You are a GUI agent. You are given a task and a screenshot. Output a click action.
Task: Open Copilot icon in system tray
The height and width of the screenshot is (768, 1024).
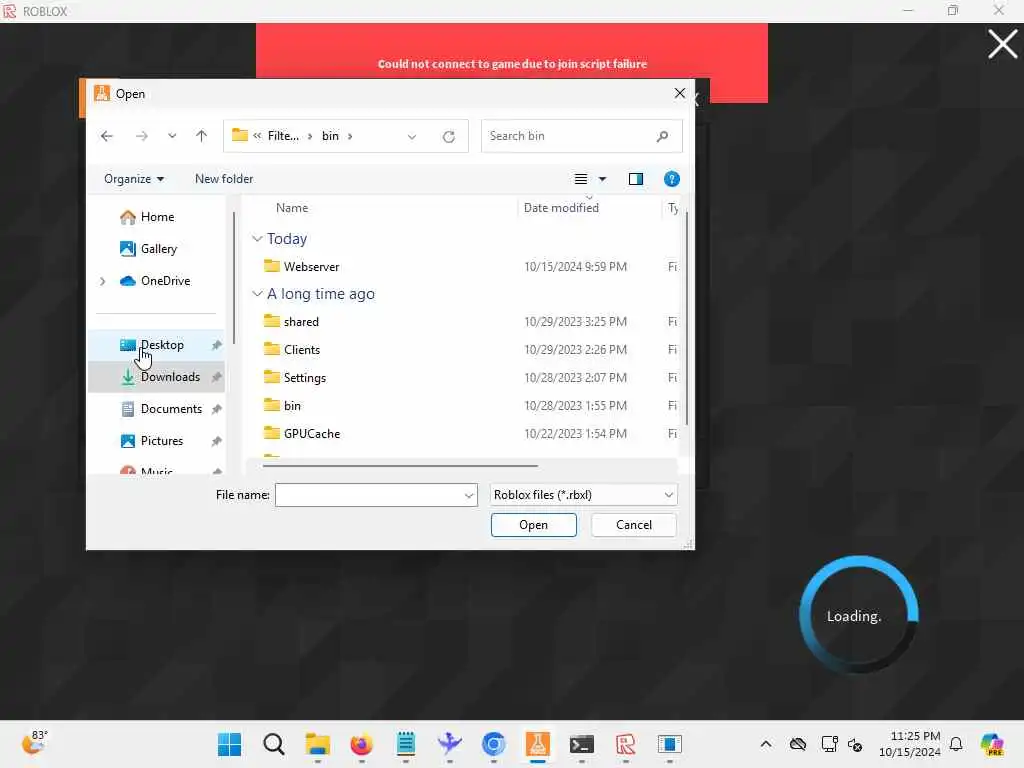point(993,744)
